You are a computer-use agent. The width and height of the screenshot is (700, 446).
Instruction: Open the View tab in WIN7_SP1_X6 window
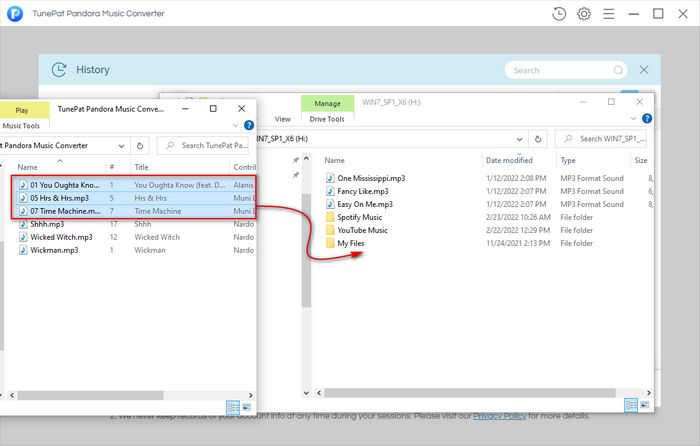[x=283, y=119]
